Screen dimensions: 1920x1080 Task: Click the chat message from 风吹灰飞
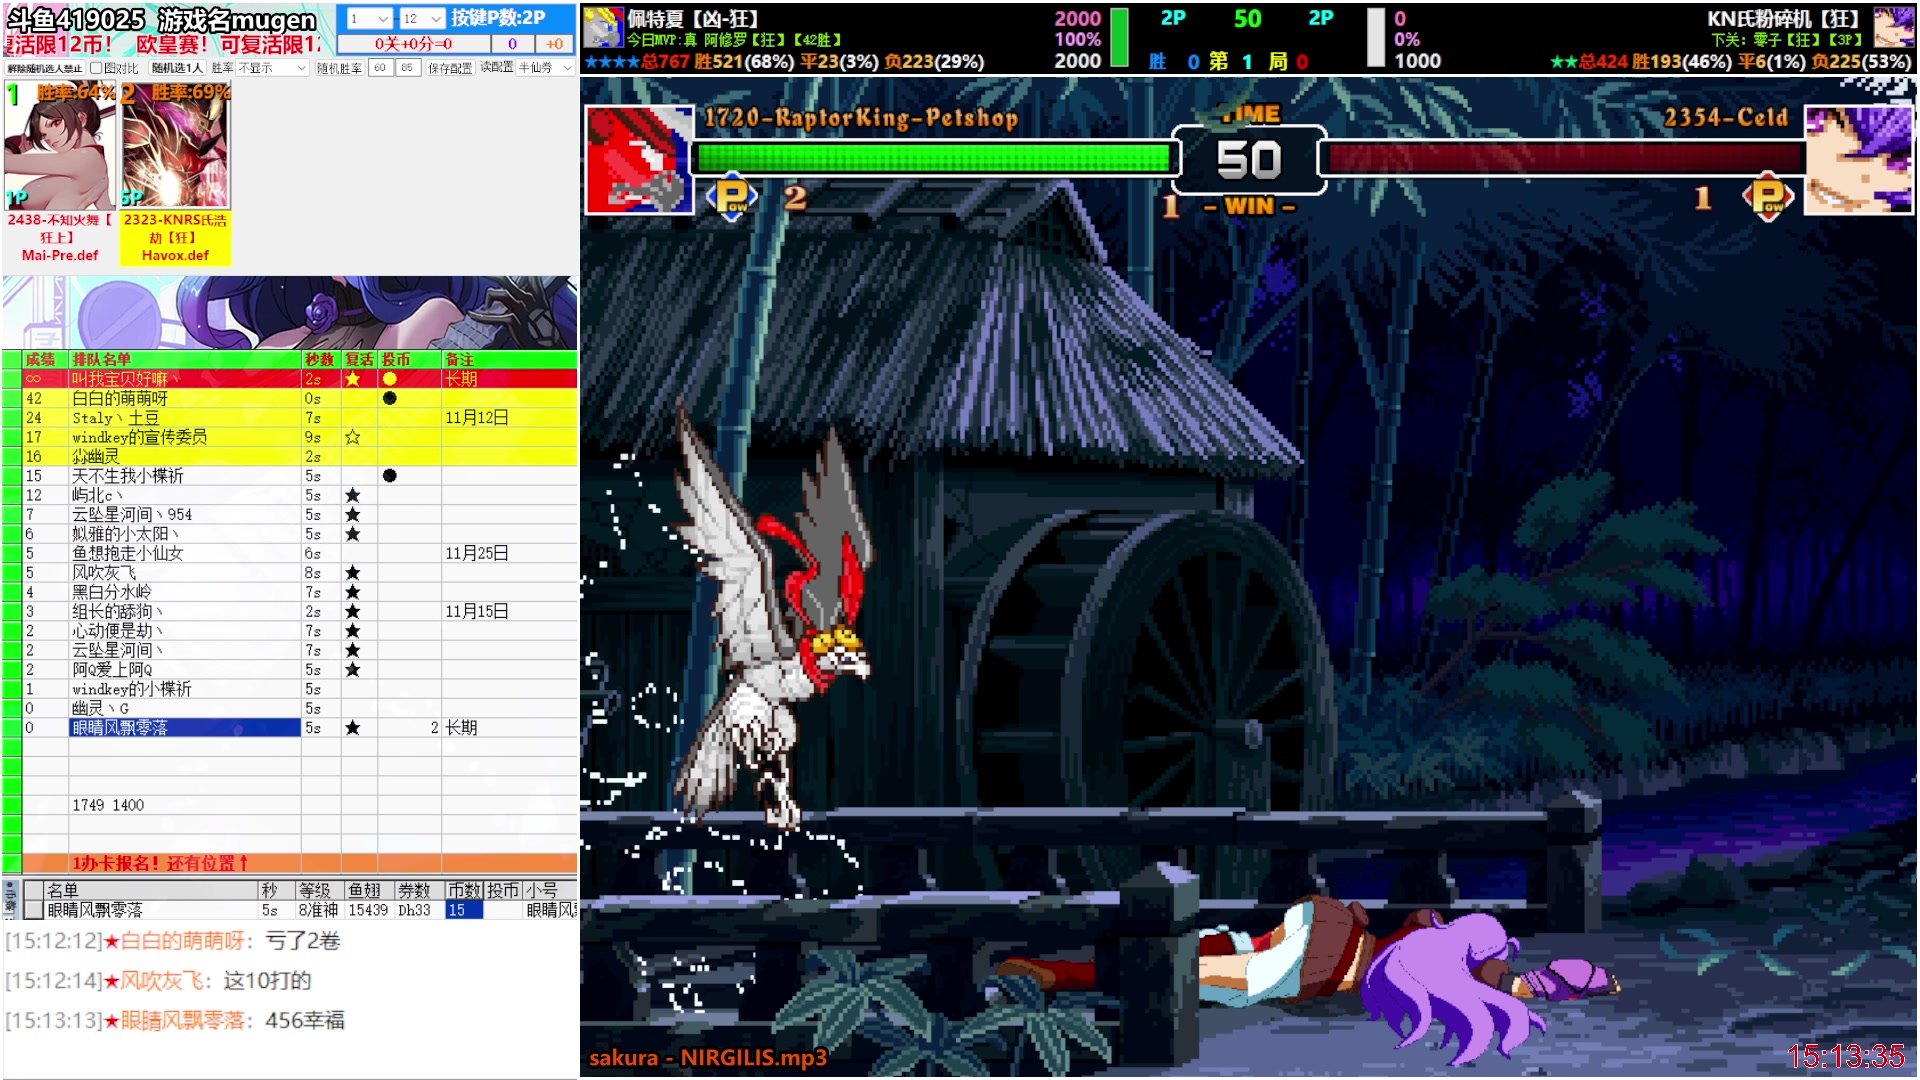[158, 981]
